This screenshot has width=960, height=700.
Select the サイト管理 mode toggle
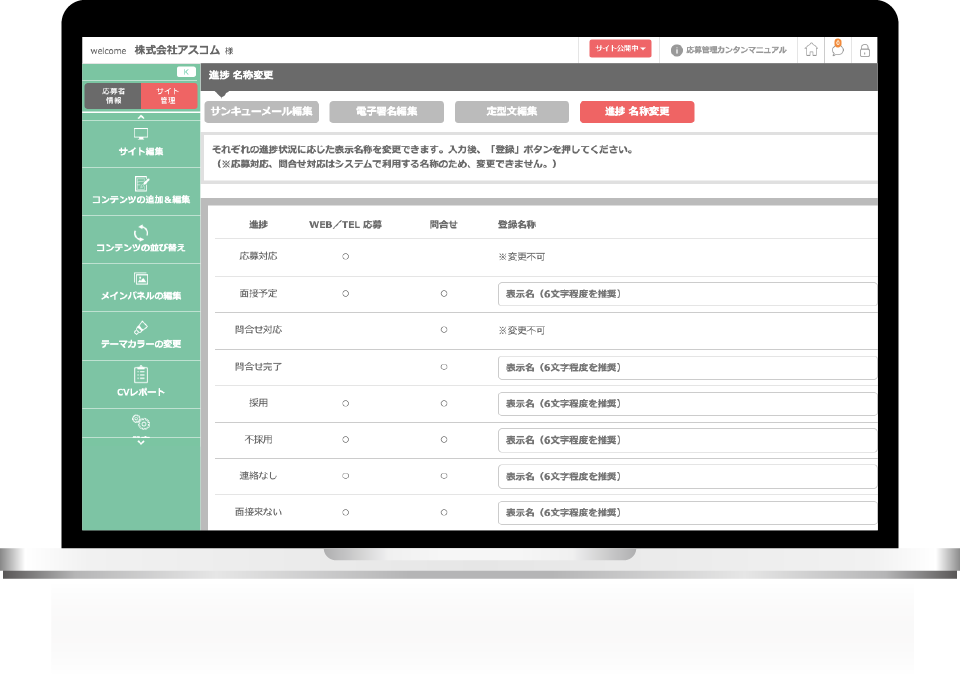tap(168, 95)
